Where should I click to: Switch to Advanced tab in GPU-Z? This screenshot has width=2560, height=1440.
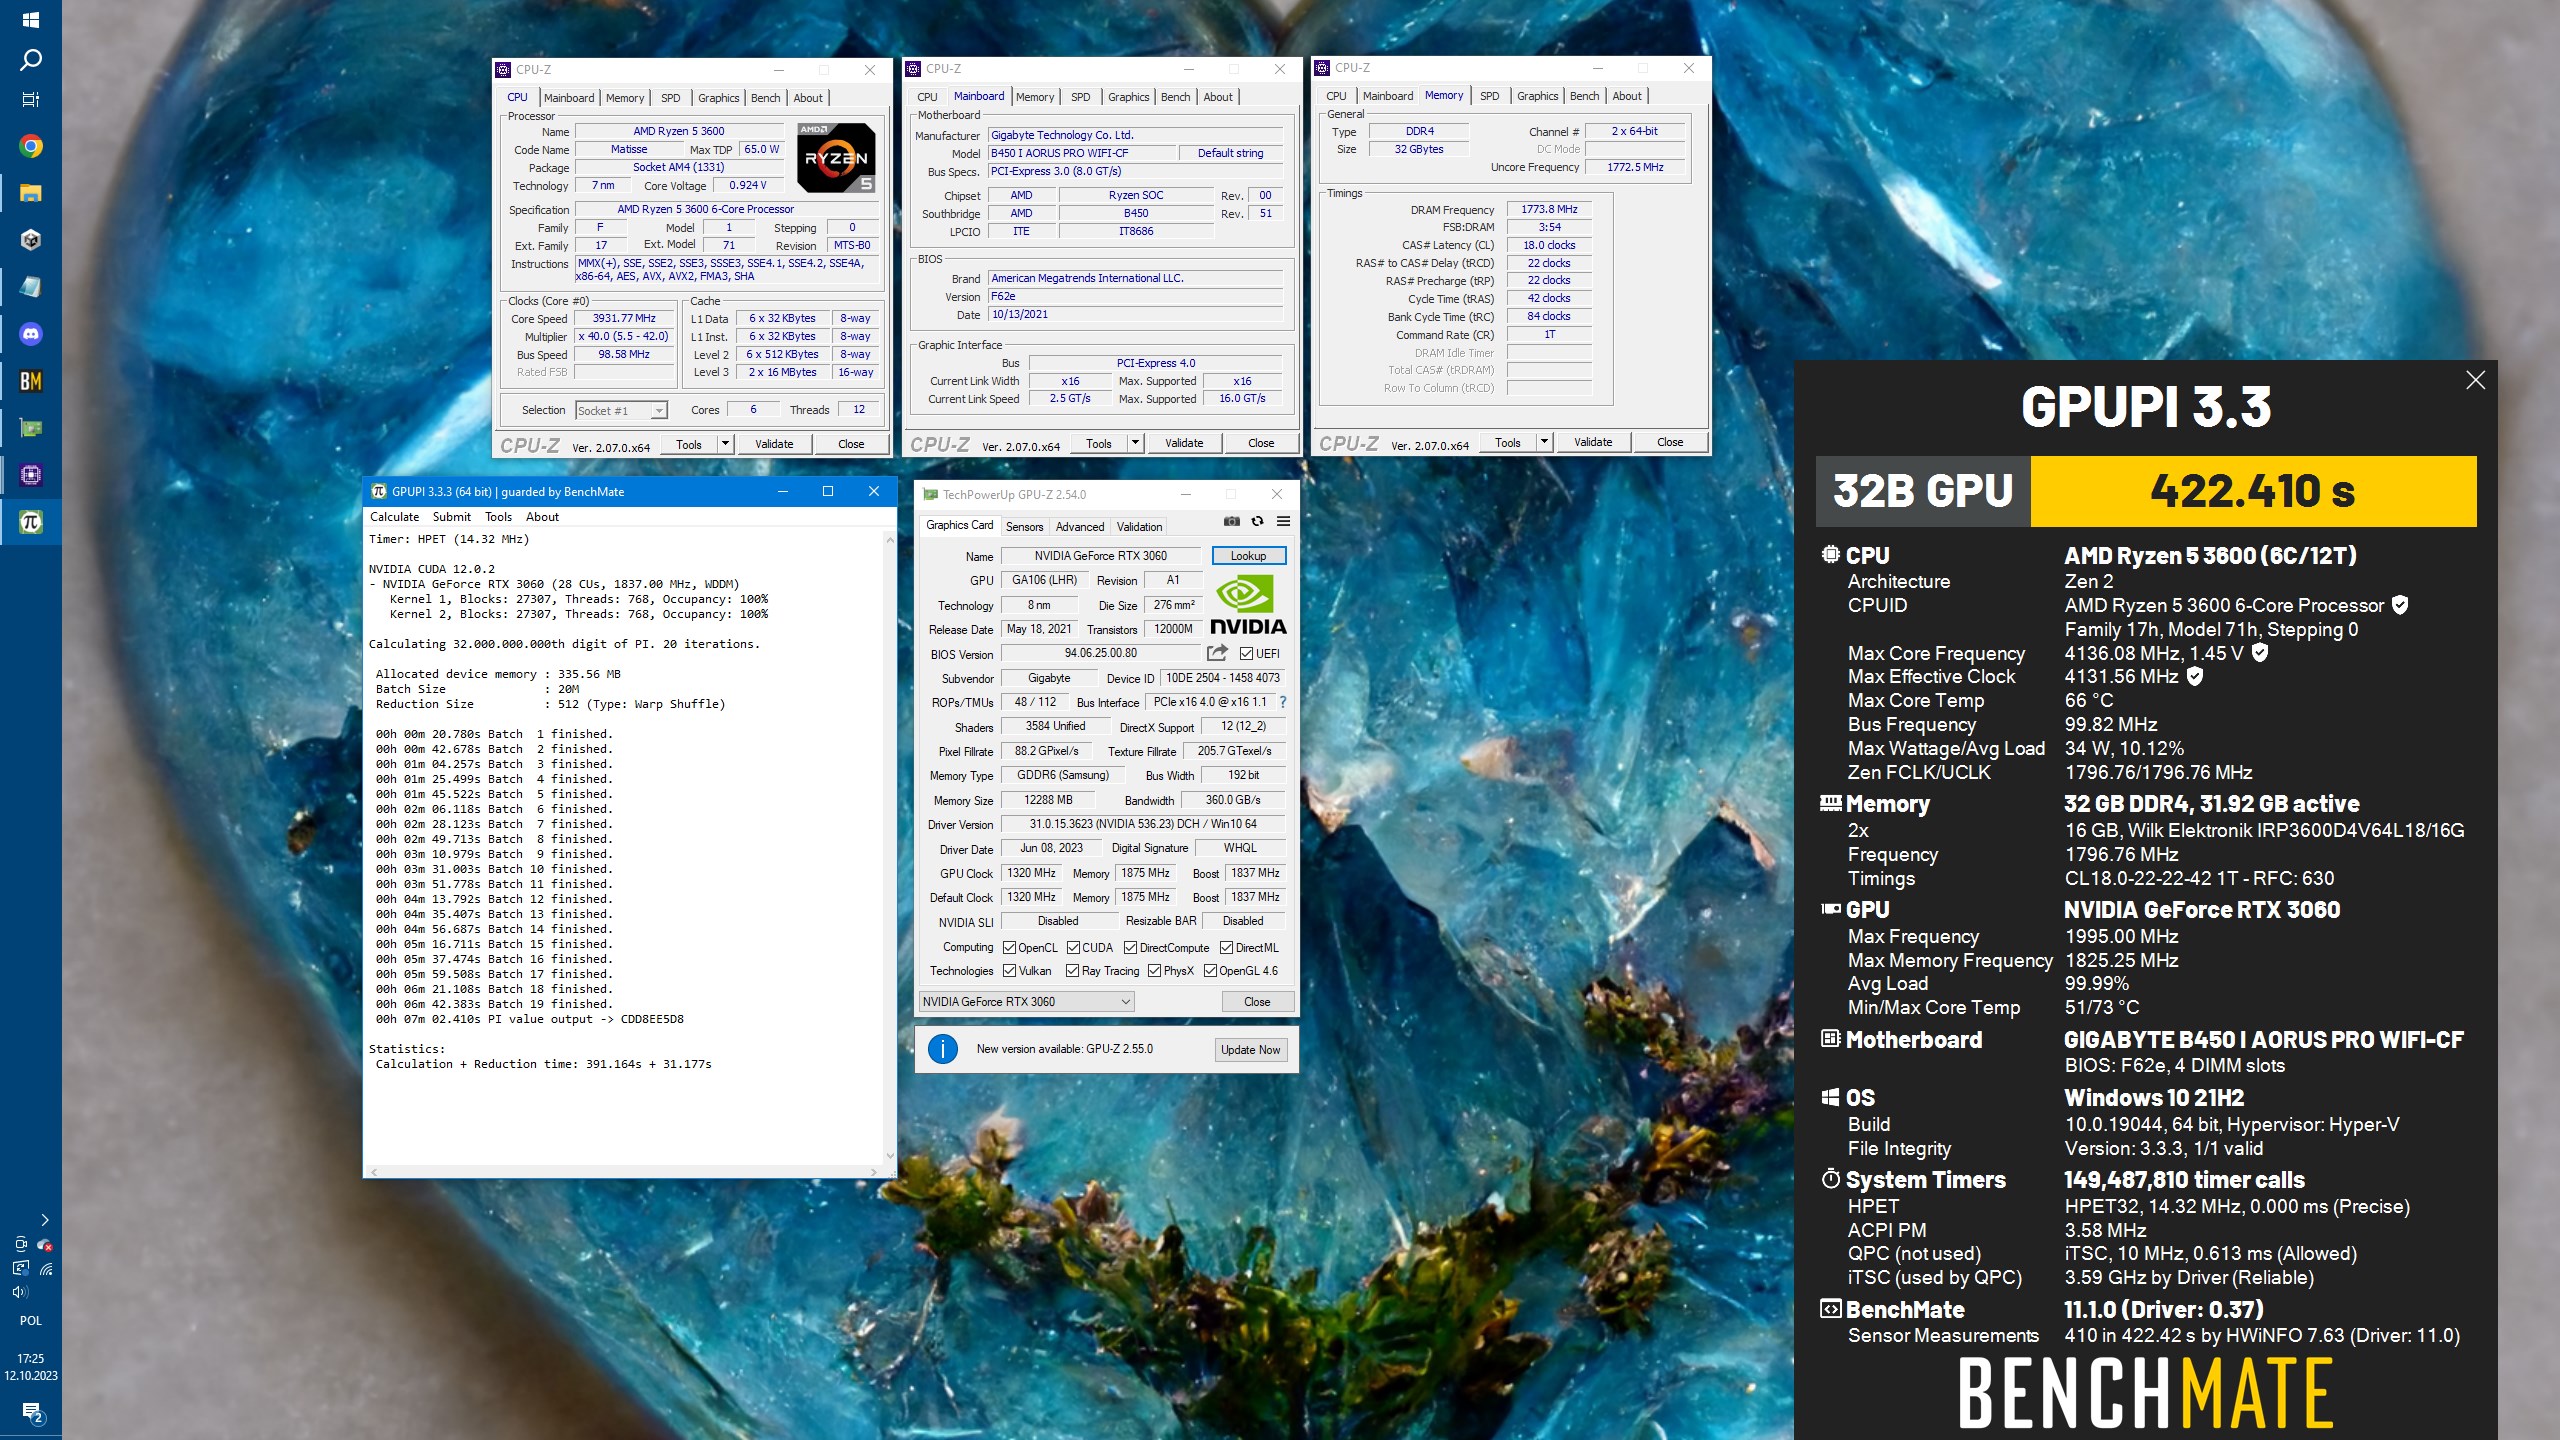tap(1080, 527)
